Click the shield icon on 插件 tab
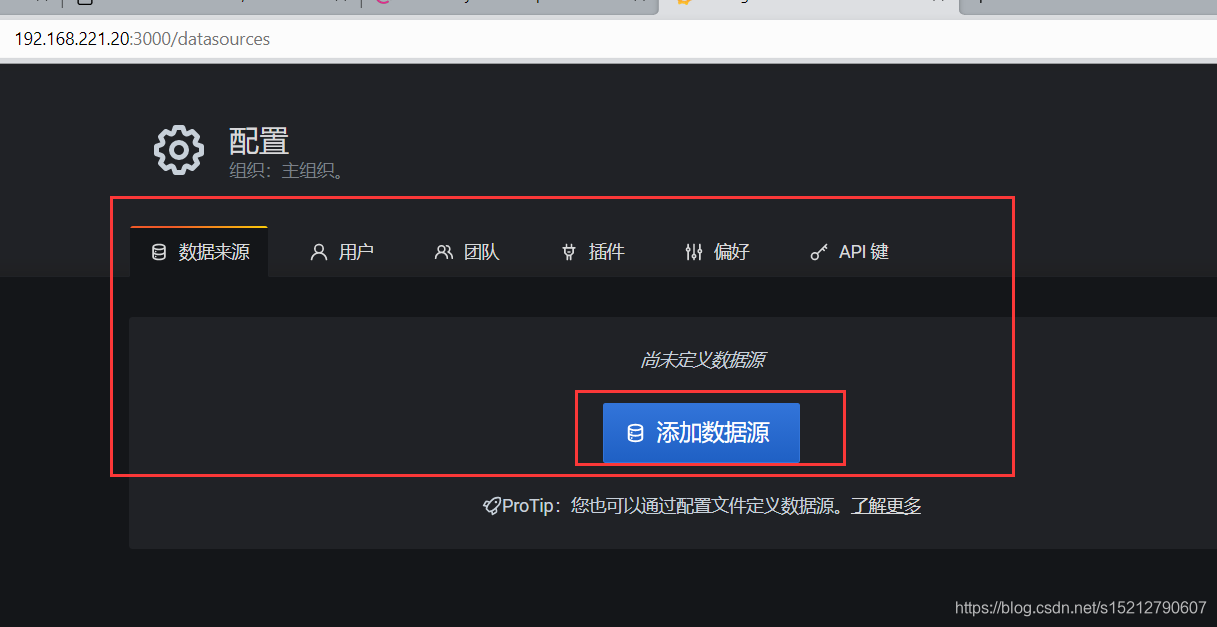 pyautogui.click(x=568, y=252)
